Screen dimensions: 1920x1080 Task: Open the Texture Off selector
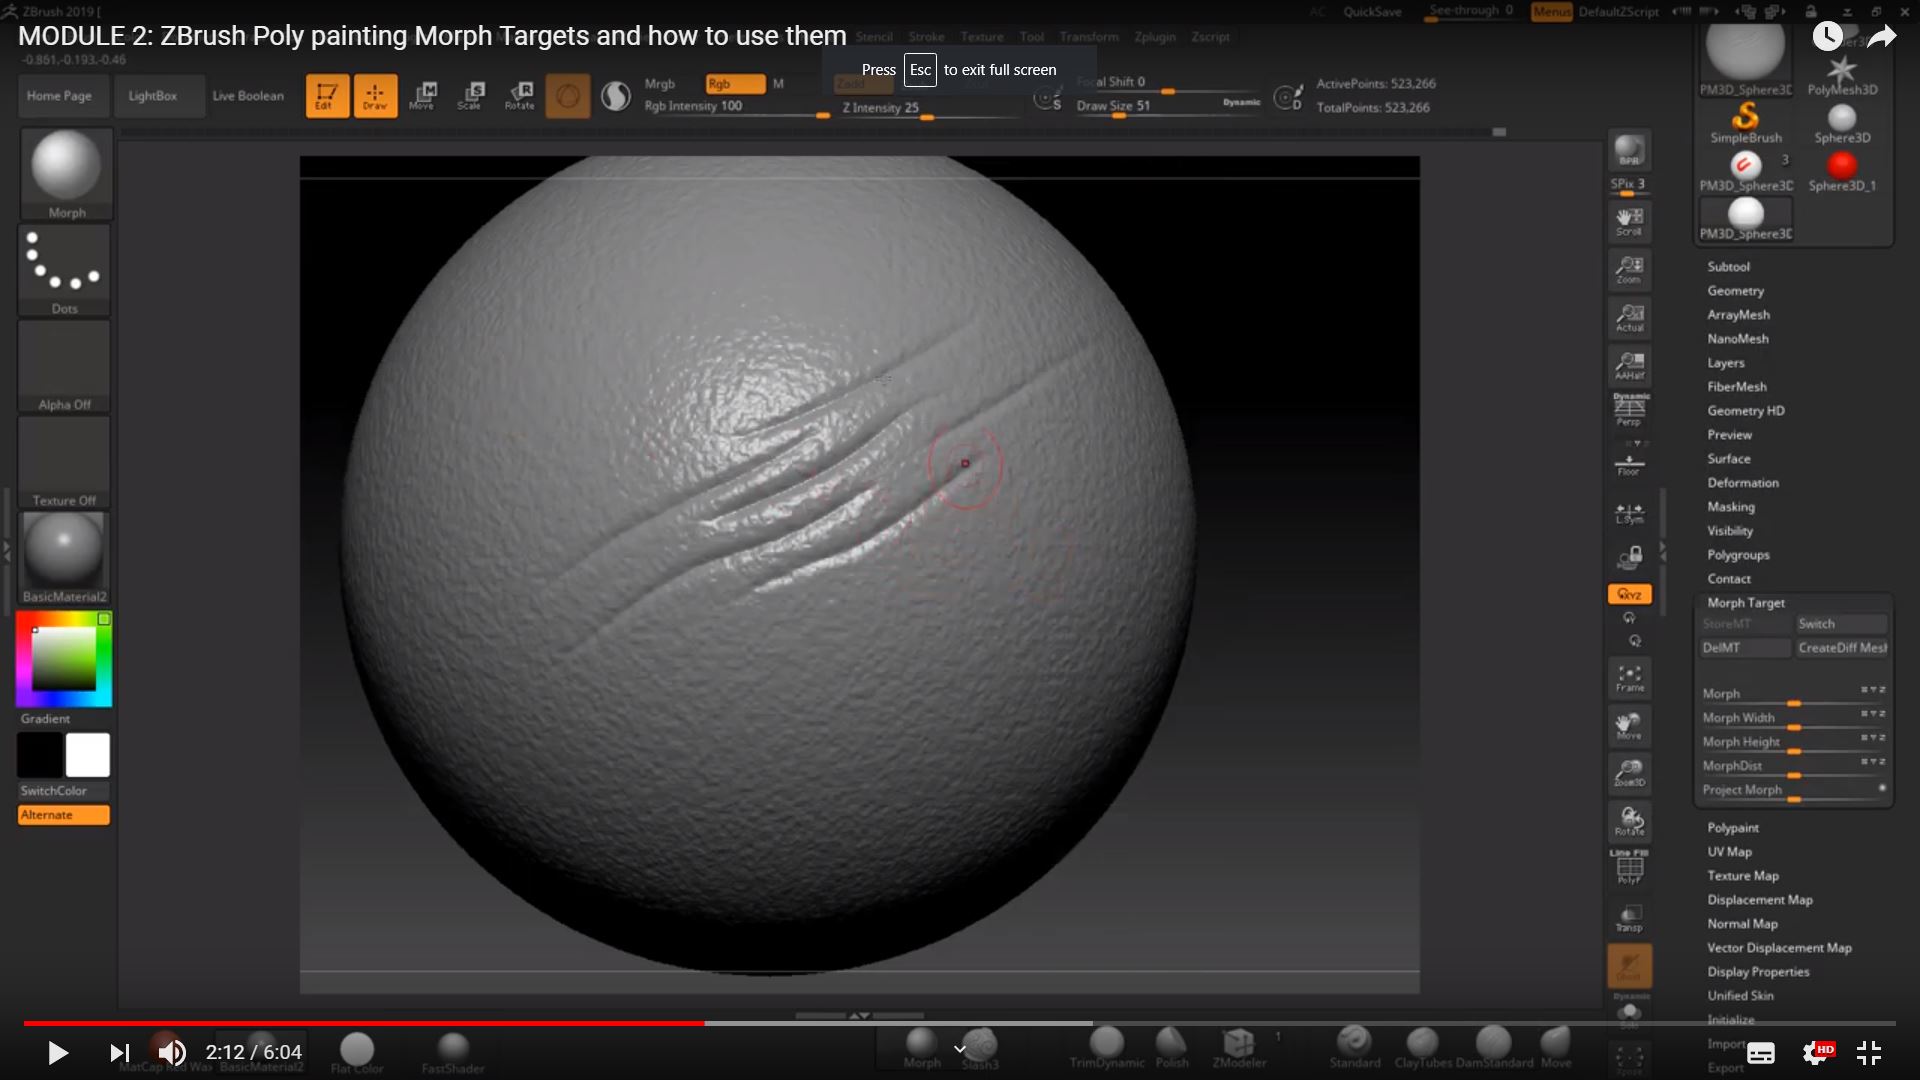coord(65,462)
